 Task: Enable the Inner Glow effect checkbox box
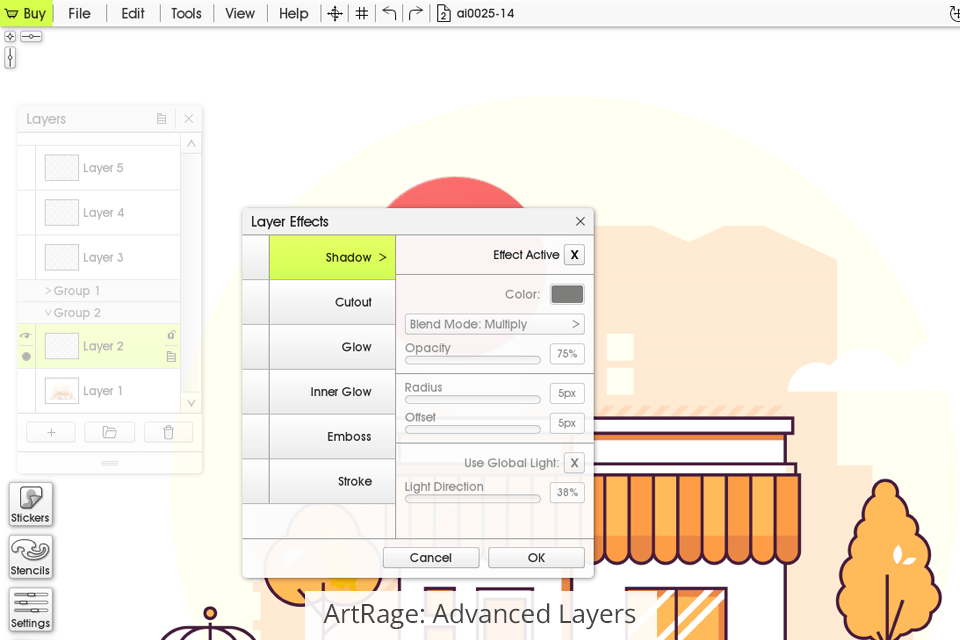256,391
